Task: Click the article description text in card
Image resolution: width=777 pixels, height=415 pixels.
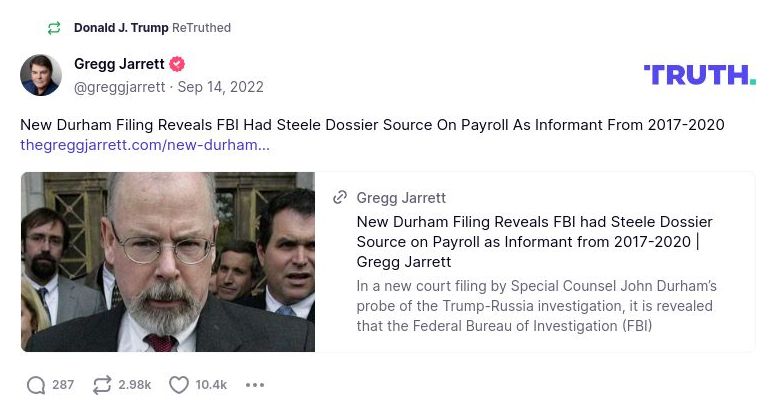Action: [536, 306]
